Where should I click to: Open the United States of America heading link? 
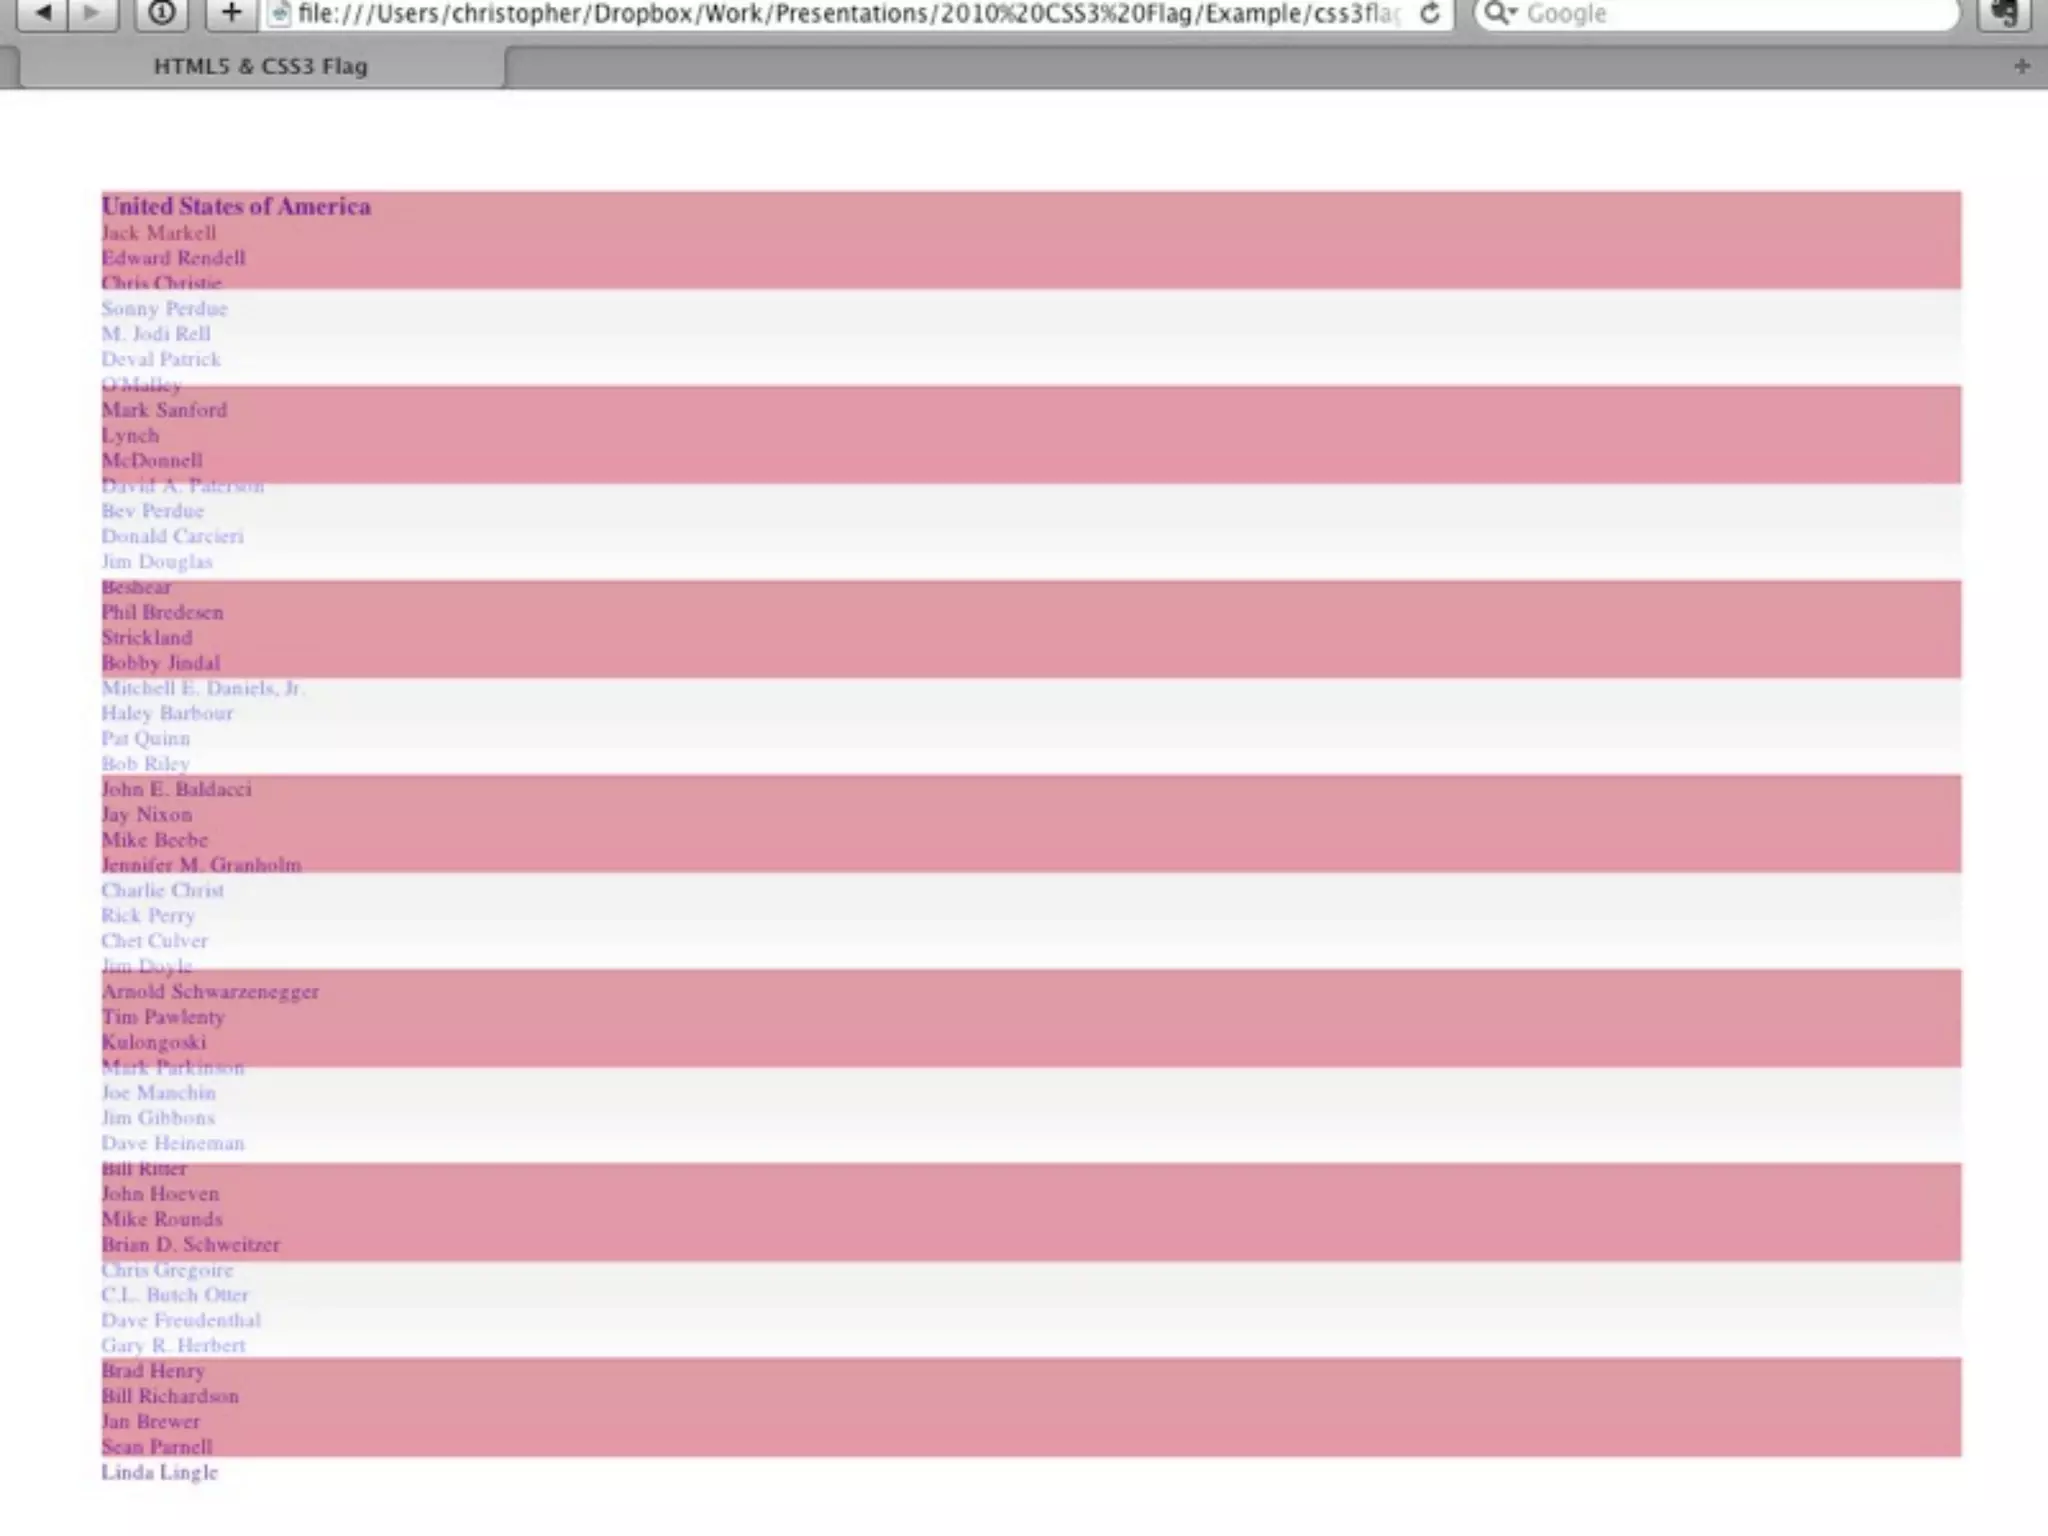pos(236,206)
